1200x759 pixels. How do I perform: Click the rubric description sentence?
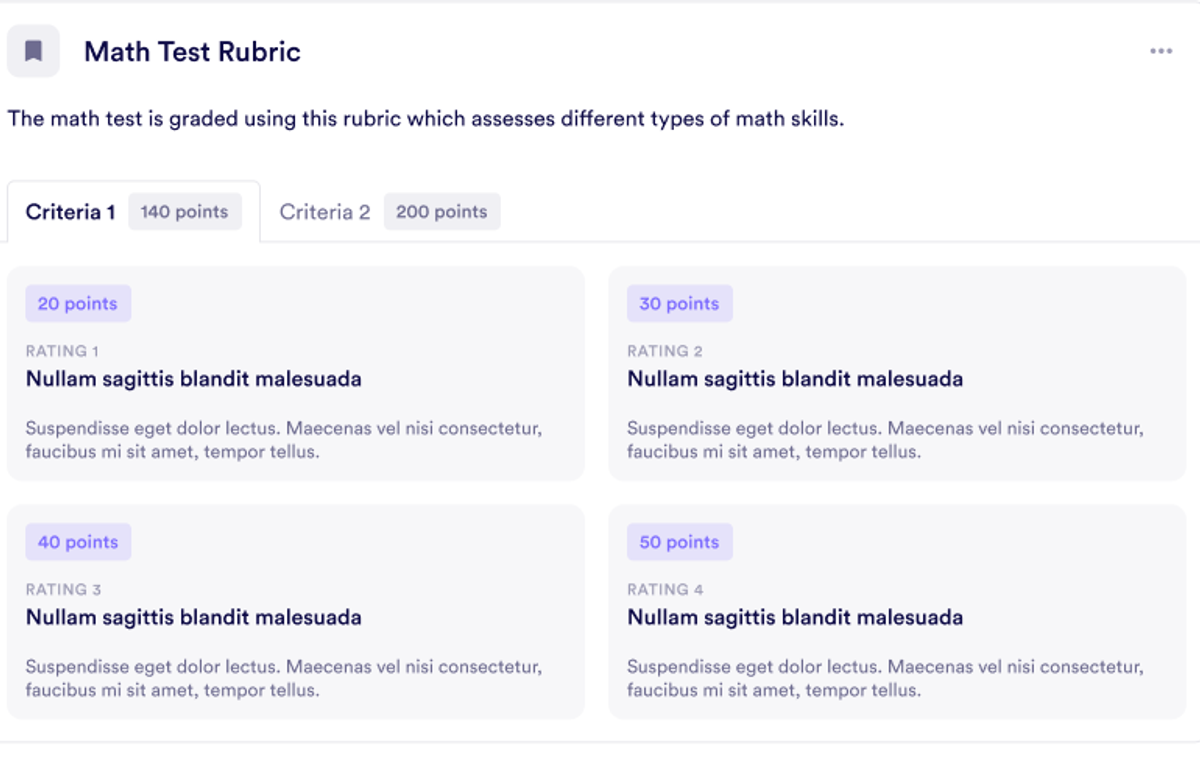click(426, 119)
